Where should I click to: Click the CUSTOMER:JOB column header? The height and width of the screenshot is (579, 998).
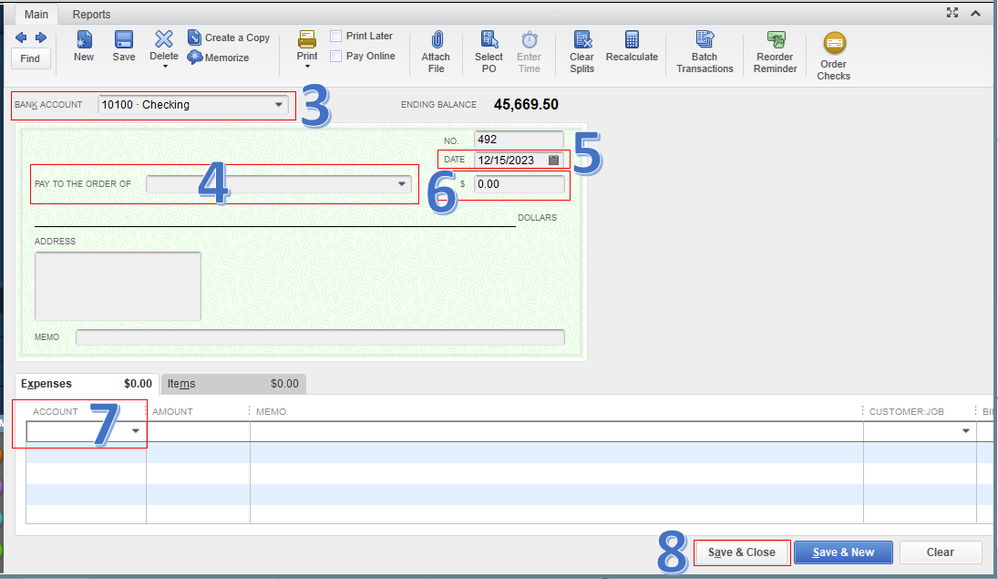(906, 412)
